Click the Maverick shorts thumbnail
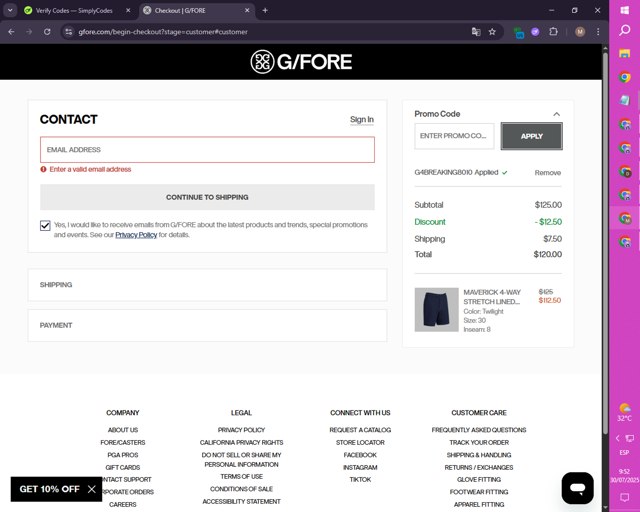The image size is (640, 512). pos(436,310)
